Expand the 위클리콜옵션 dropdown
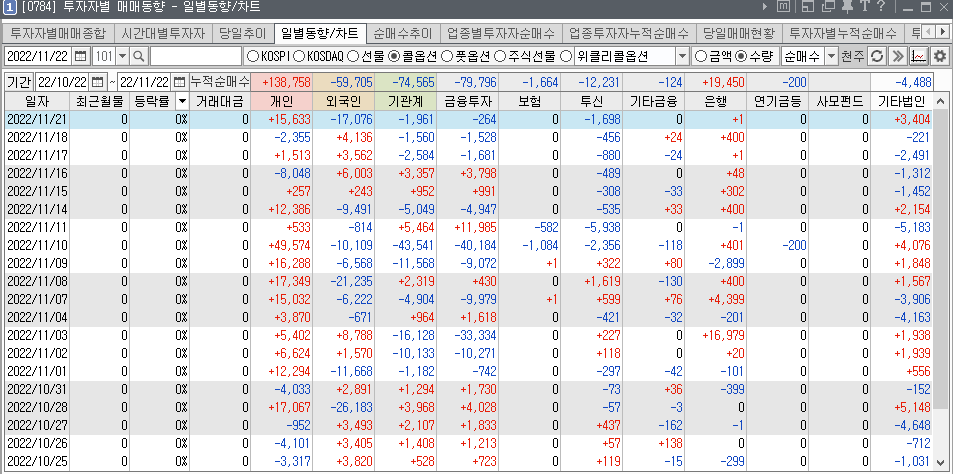Viewport: 953px width, 474px height. point(682,56)
